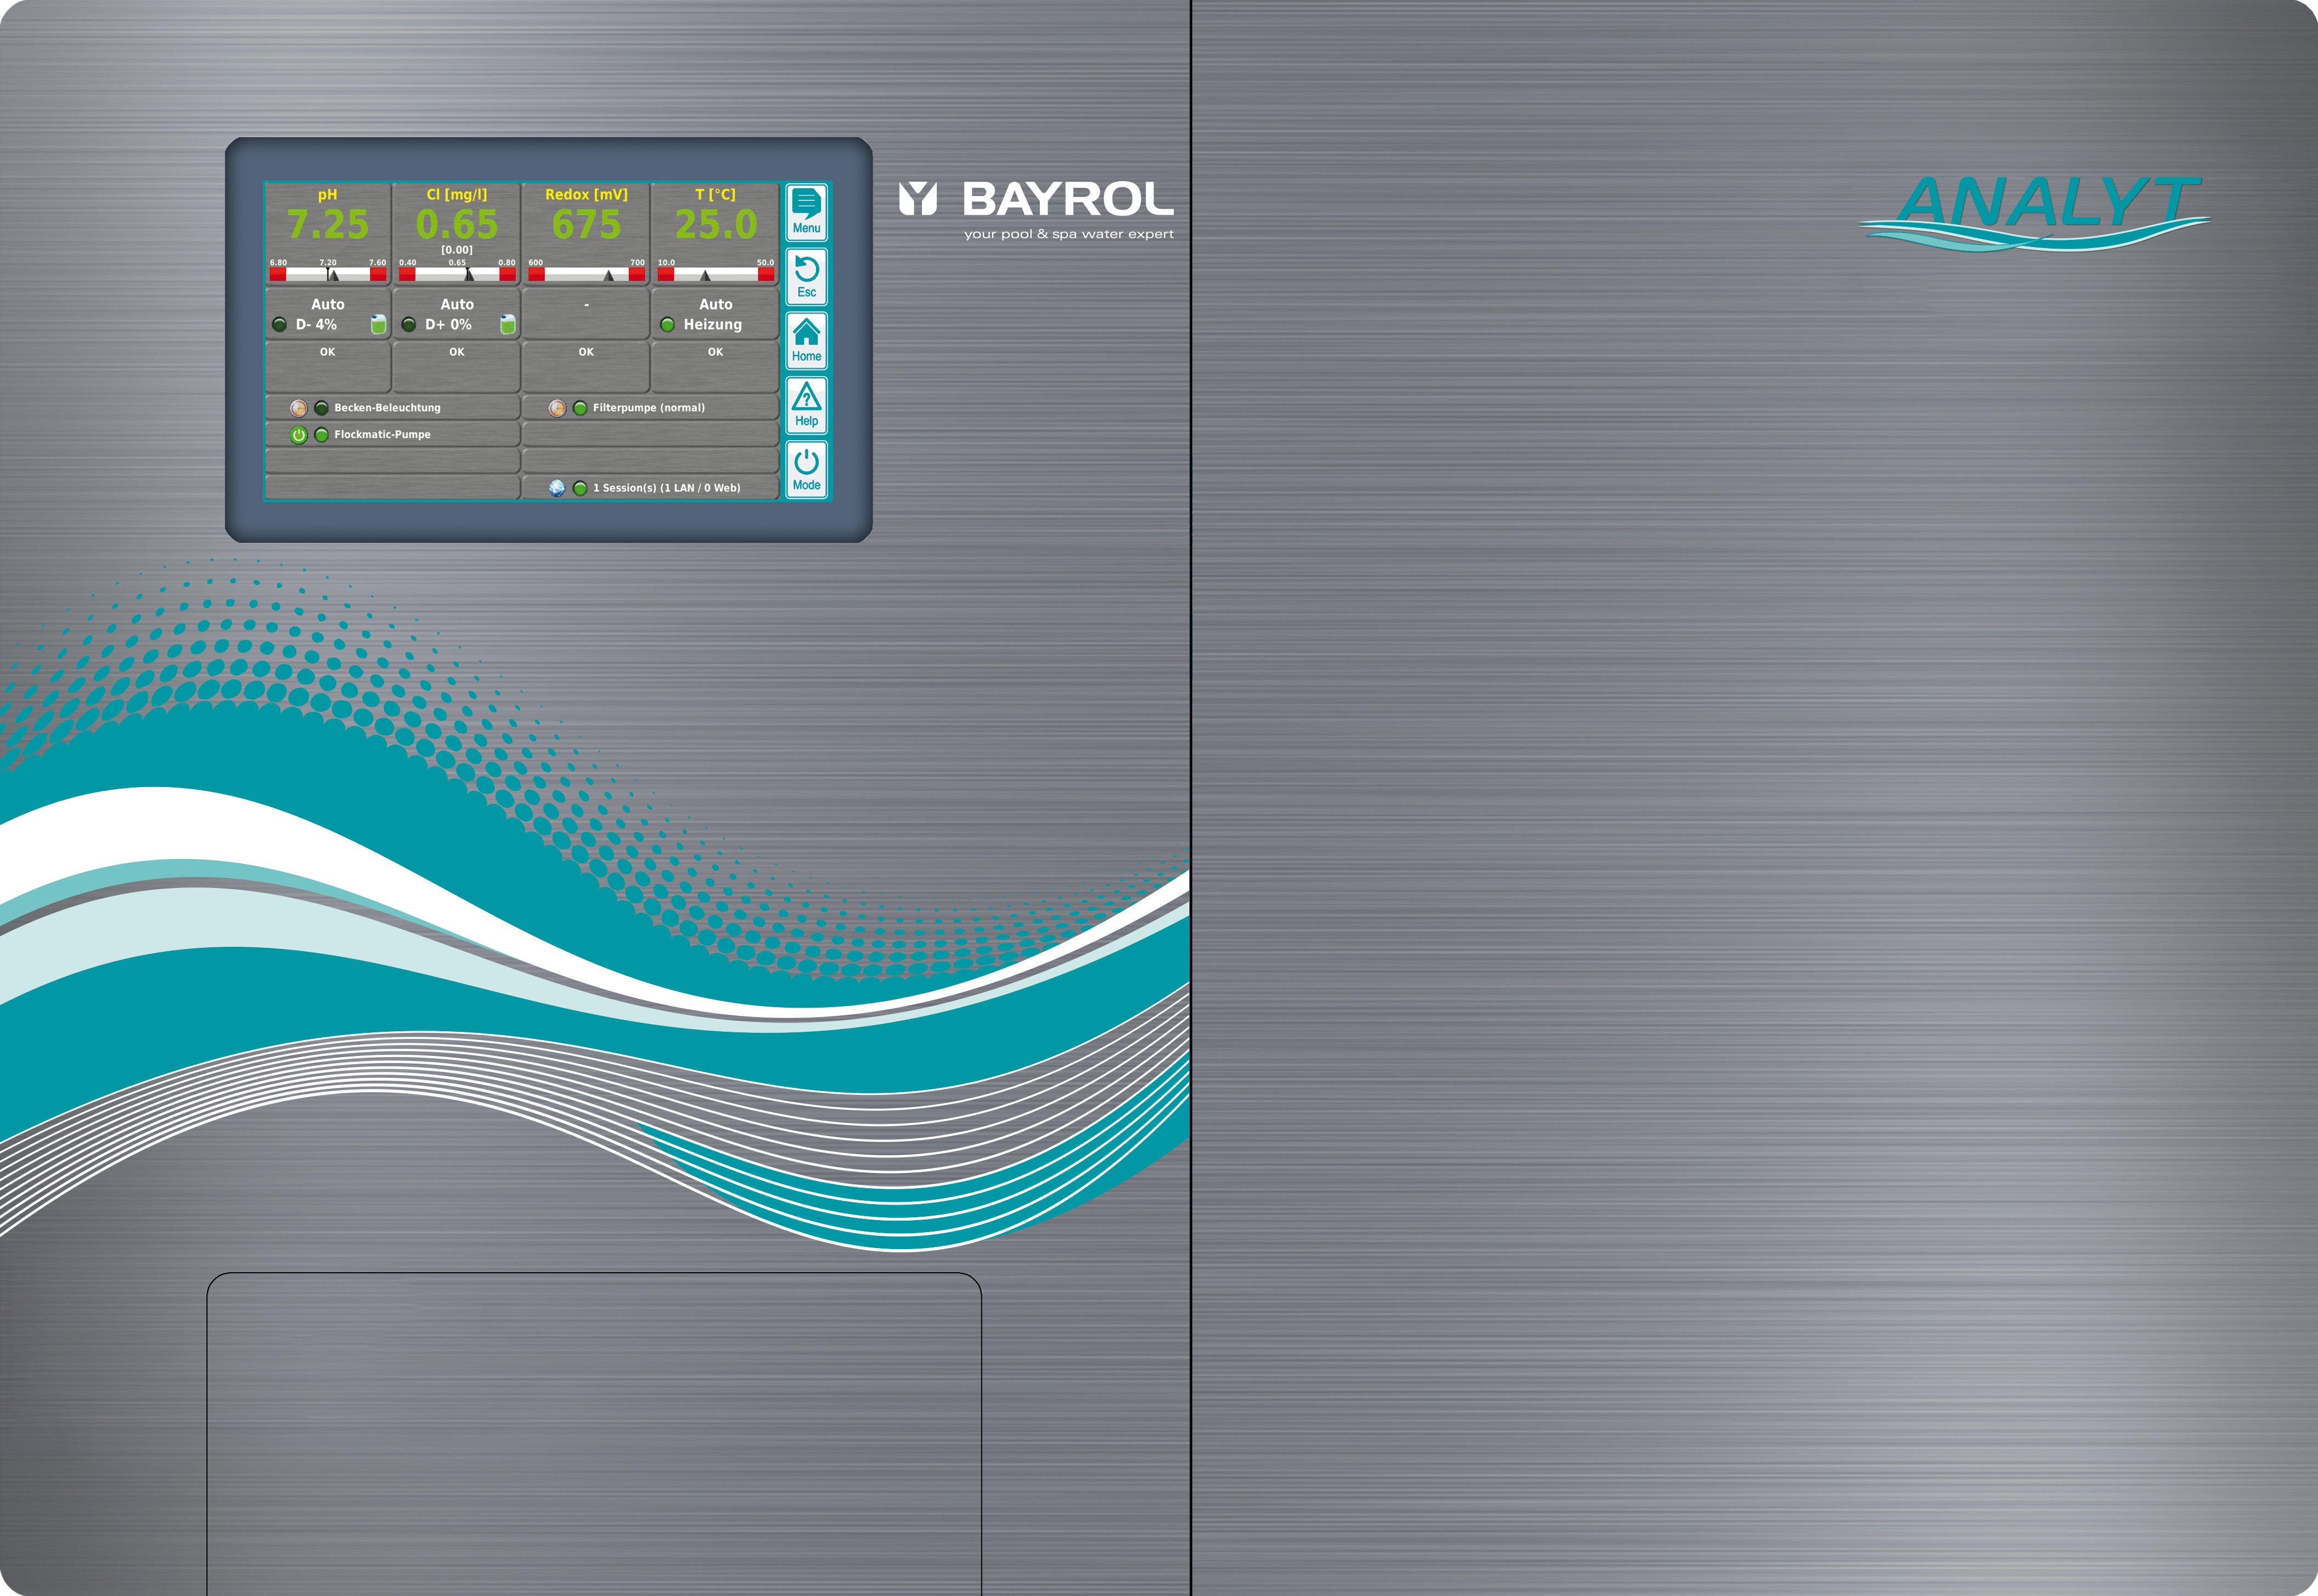Toggle the Flockmatic-Pumpe green power switch

(298, 435)
